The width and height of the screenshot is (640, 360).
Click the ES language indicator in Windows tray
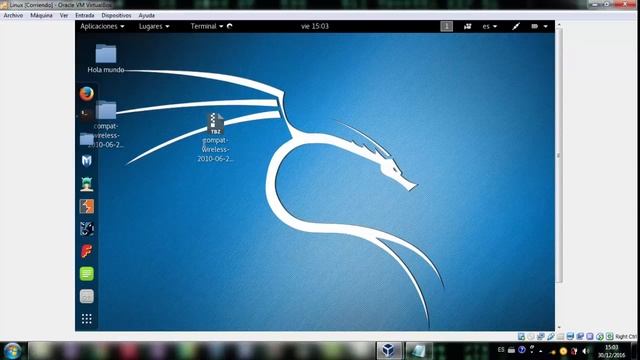[x=501, y=350]
